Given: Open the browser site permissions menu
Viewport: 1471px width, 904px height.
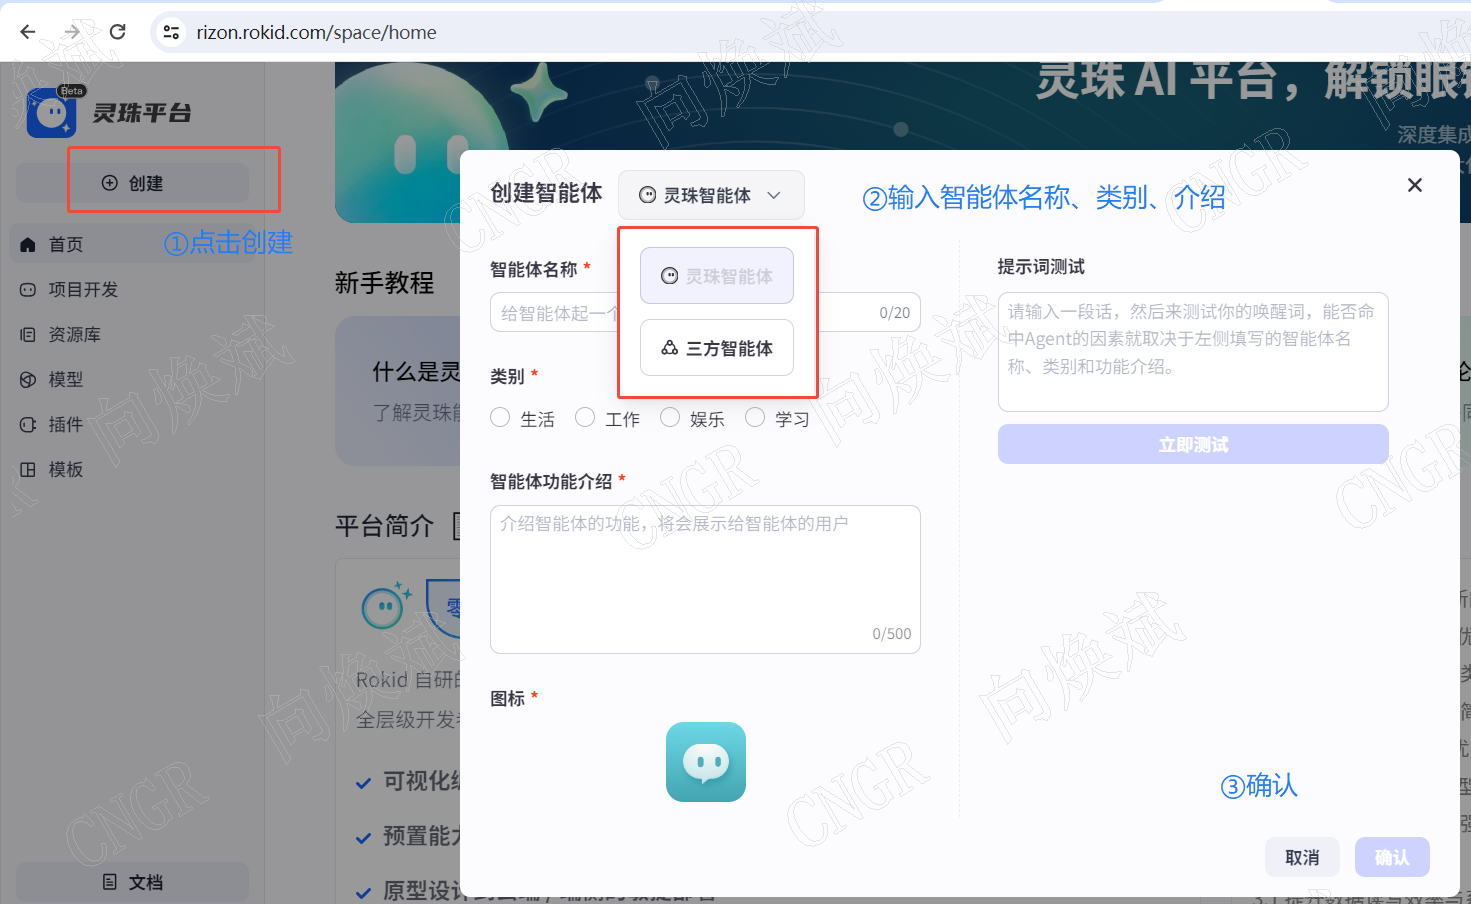Looking at the screenshot, I should click(171, 31).
